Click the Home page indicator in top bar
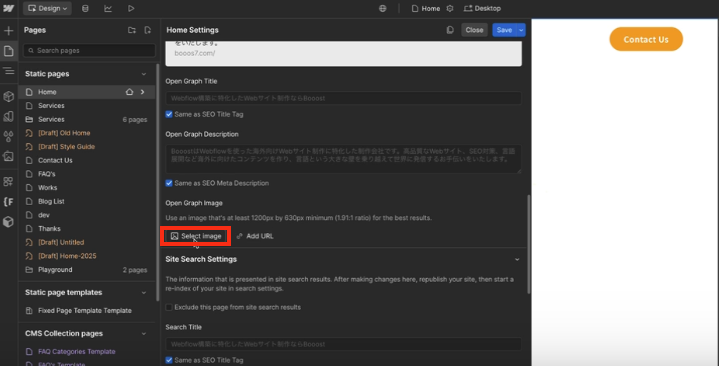This screenshot has height=366, width=719. click(426, 8)
